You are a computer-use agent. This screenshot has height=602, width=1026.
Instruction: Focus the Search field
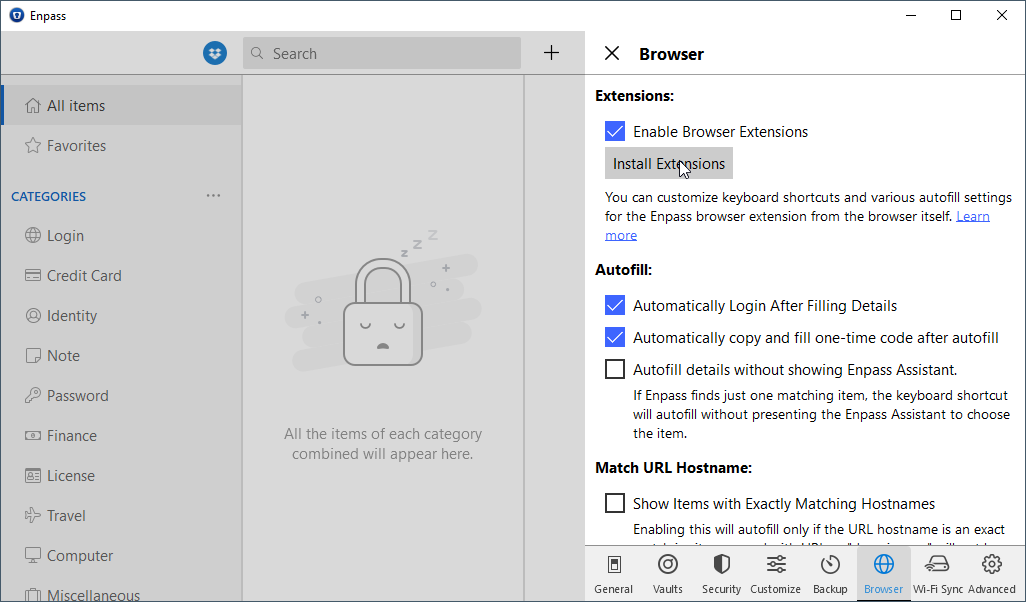pyautogui.click(x=381, y=53)
